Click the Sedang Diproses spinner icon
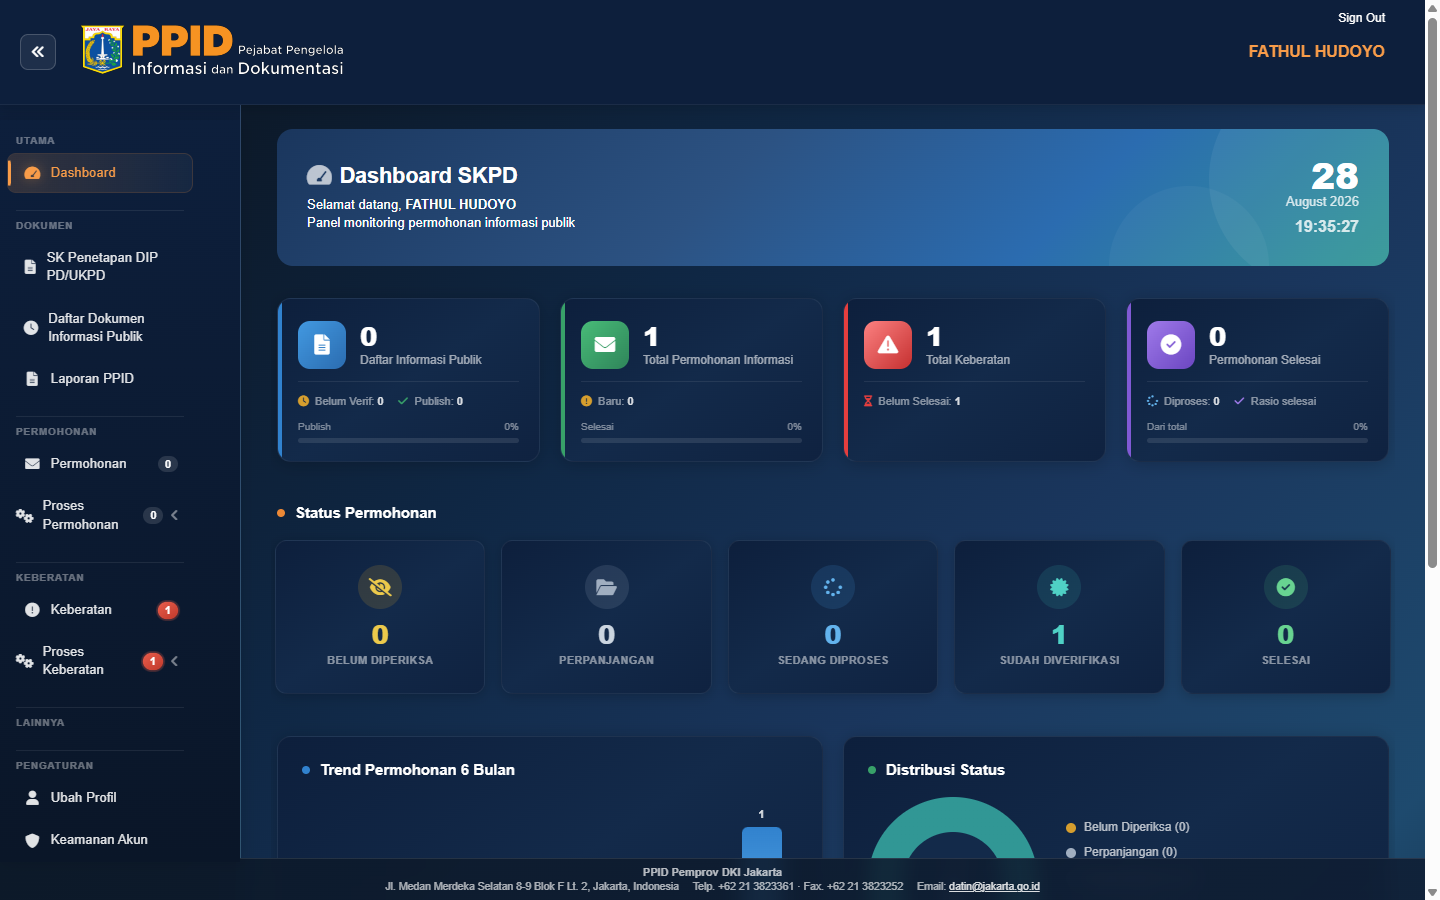This screenshot has height=900, width=1440. point(833,587)
